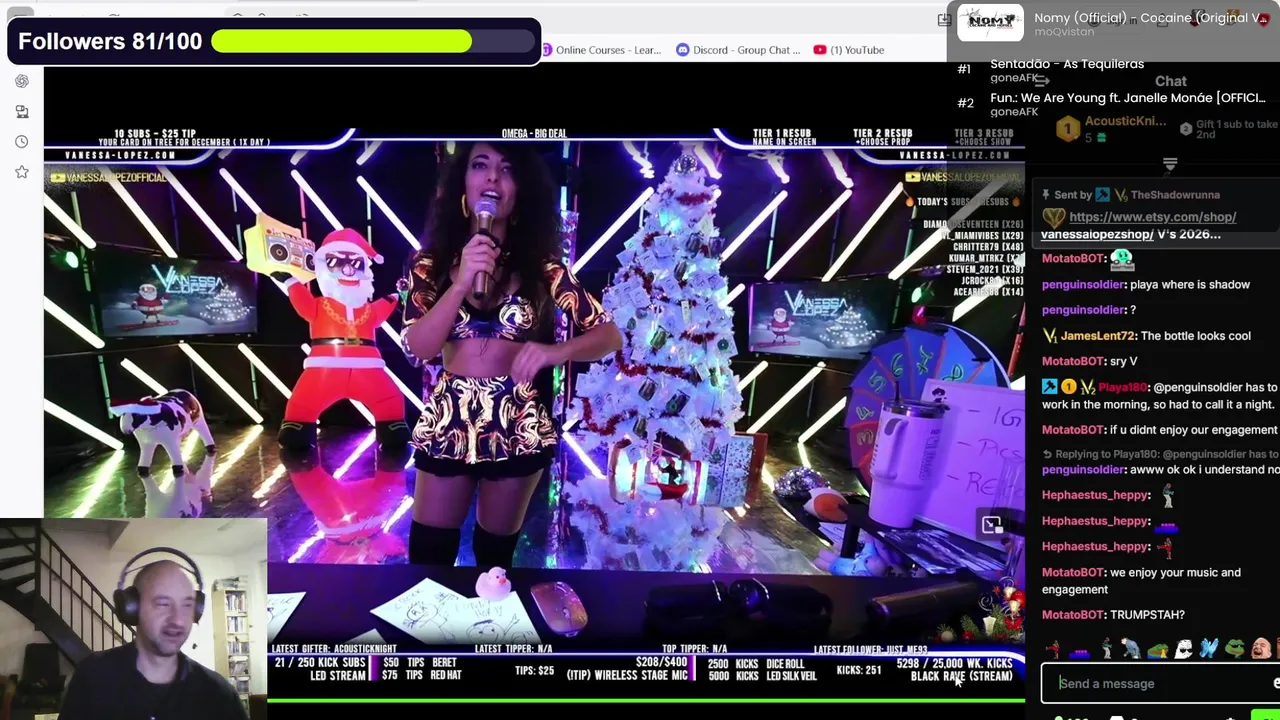Click the Nomy (Official) - Cocaine song title
1280x720 pixels.
pyautogui.click(x=1152, y=18)
